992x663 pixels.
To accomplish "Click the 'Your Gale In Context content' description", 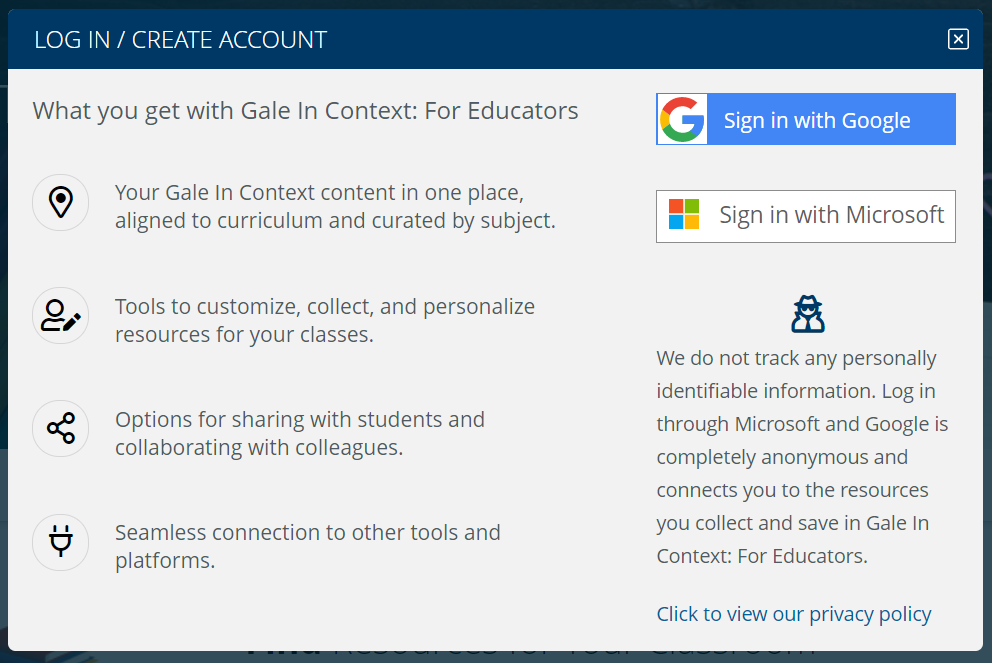I will (x=334, y=206).
